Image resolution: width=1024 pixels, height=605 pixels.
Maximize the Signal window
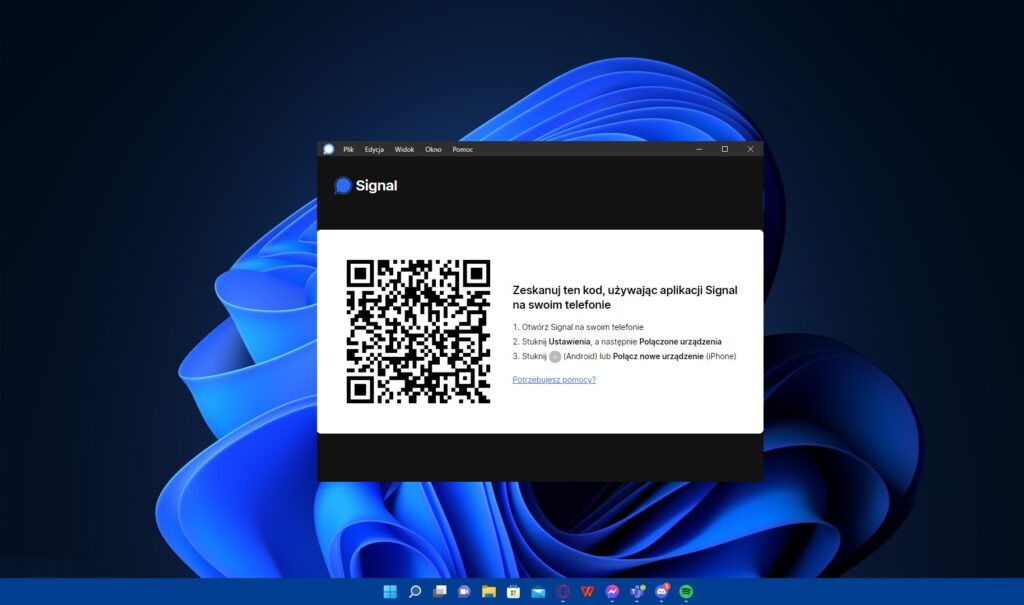725,149
